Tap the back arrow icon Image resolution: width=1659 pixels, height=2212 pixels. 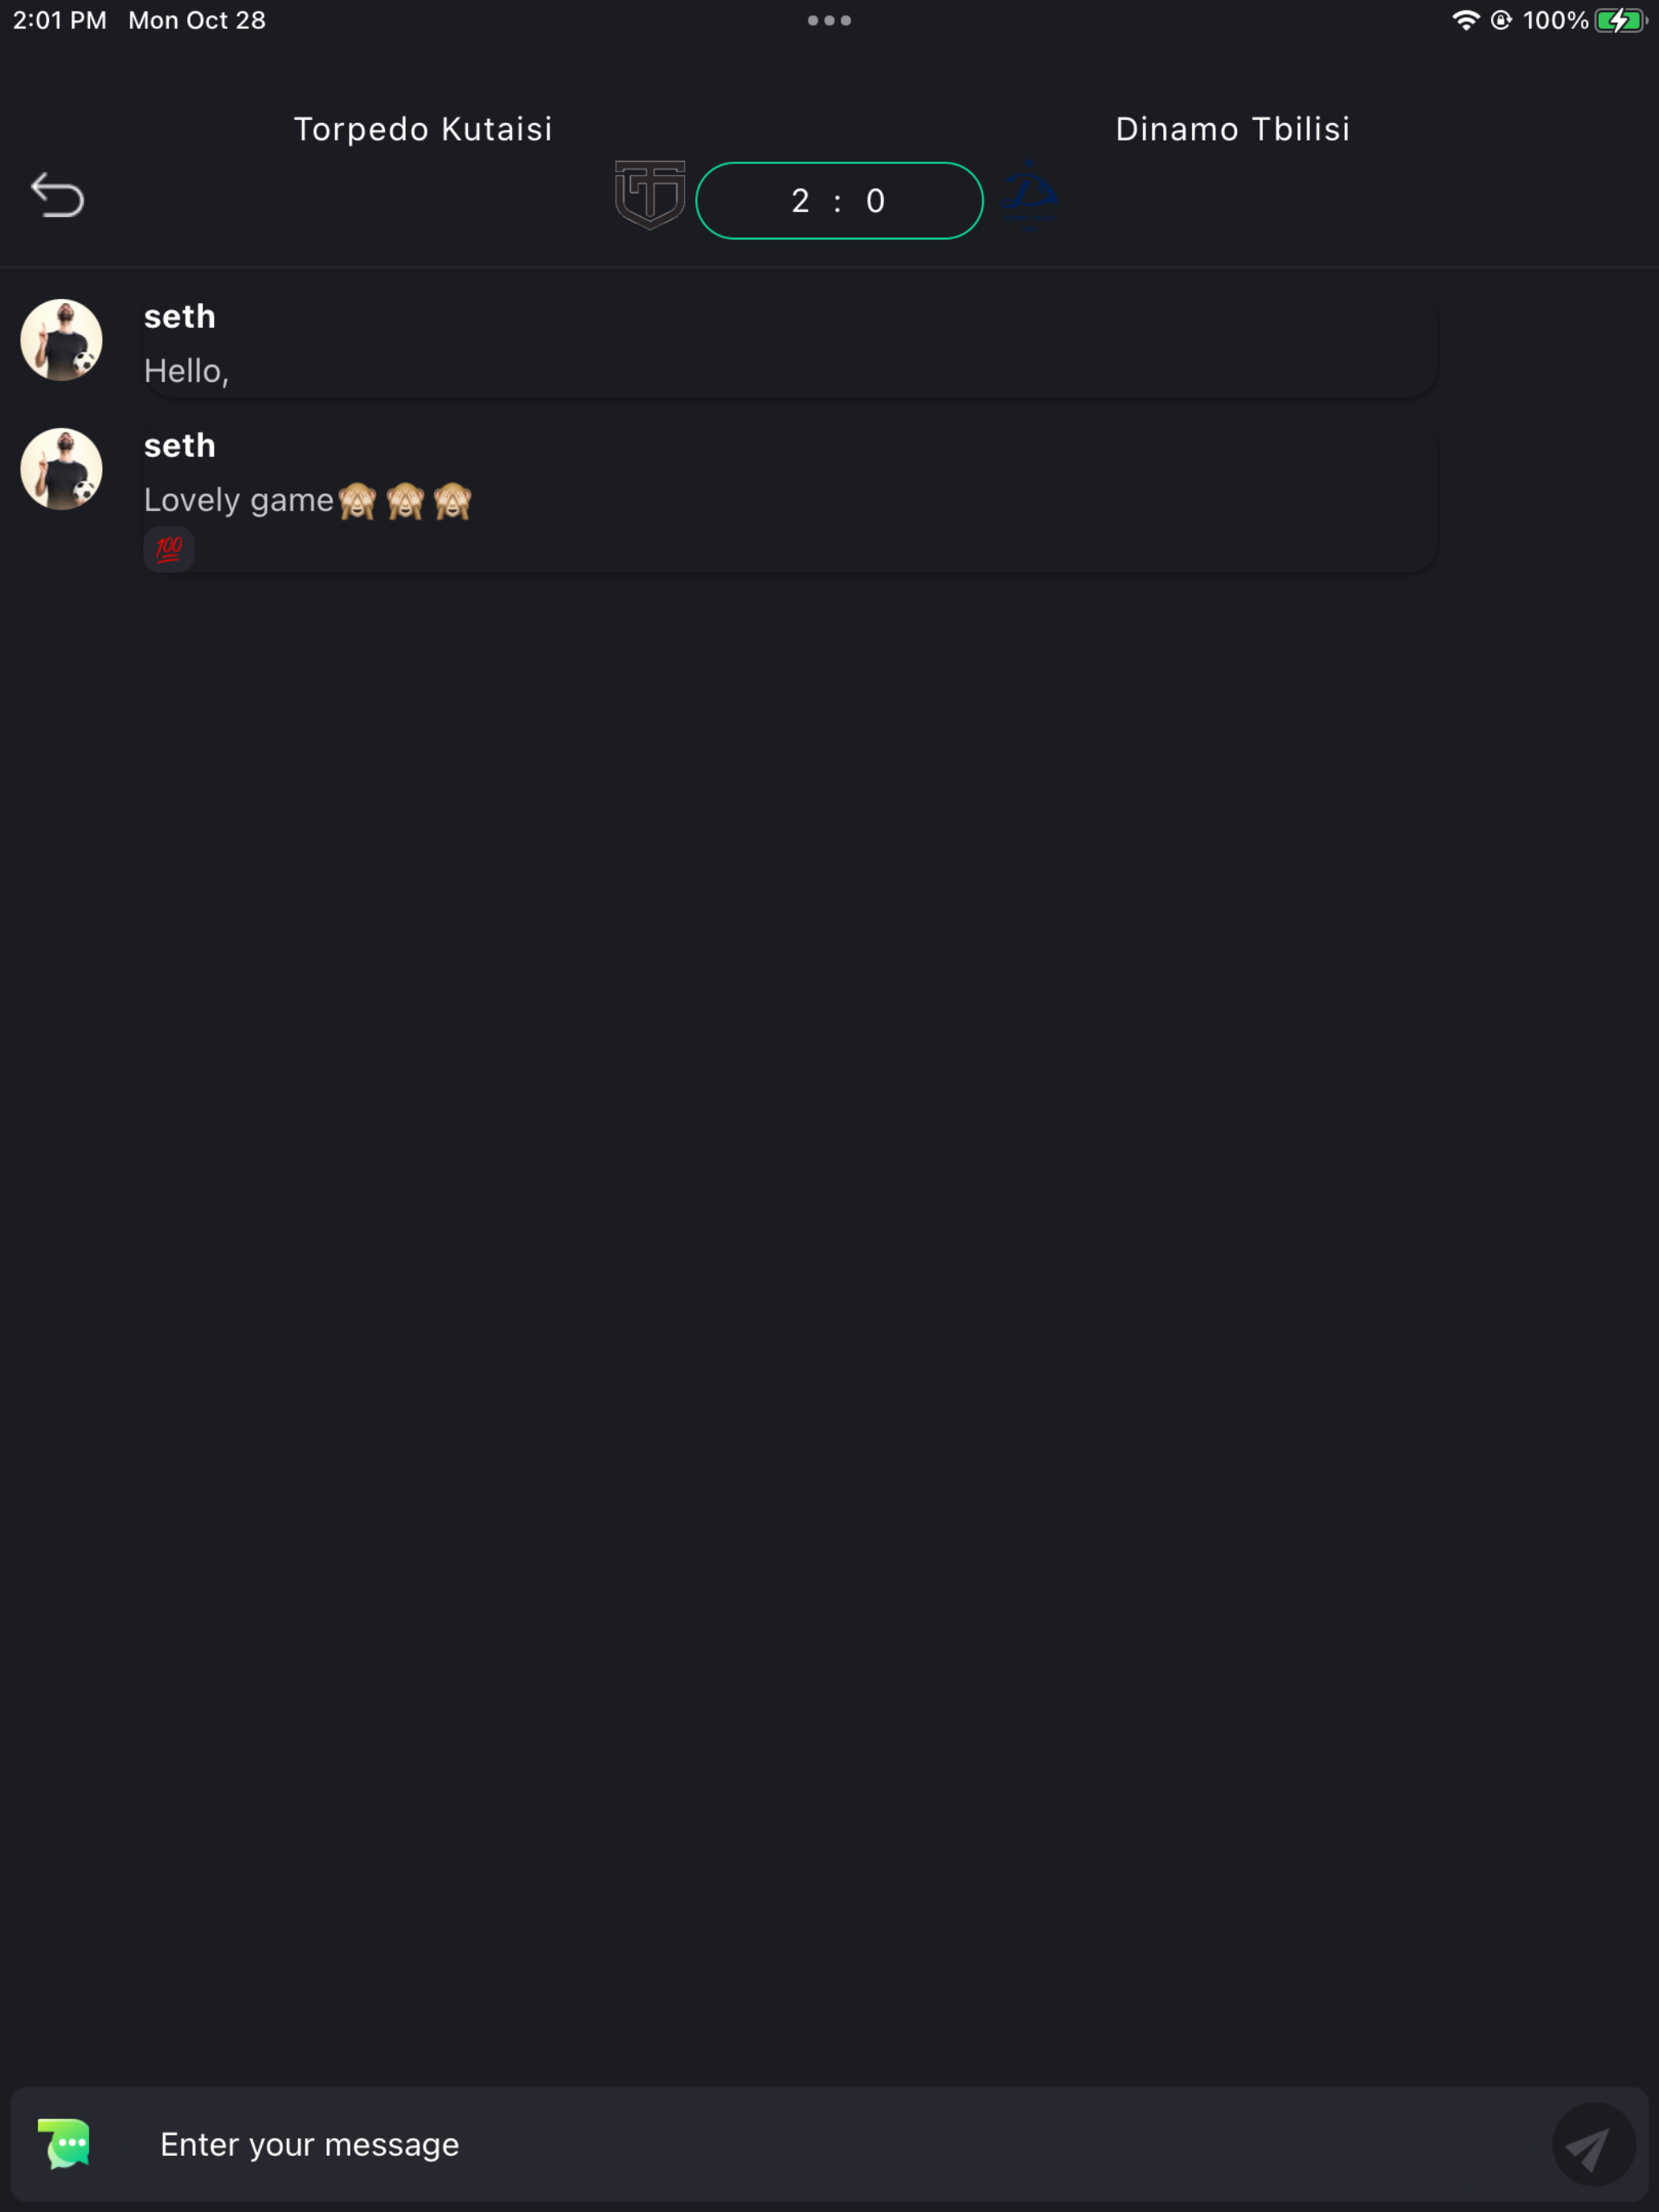pyautogui.click(x=57, y=195)
